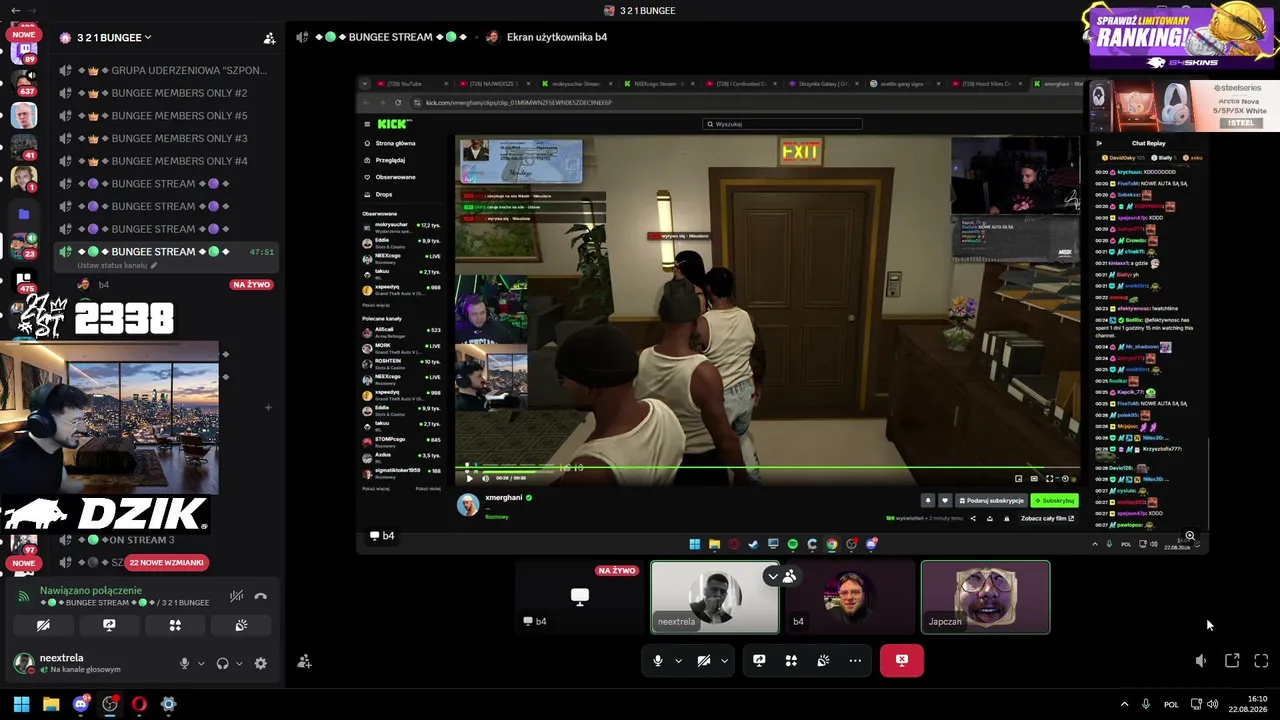Screen dimensions: 1280x720
Task: Open the Windows Start menu
Action: 21,704
